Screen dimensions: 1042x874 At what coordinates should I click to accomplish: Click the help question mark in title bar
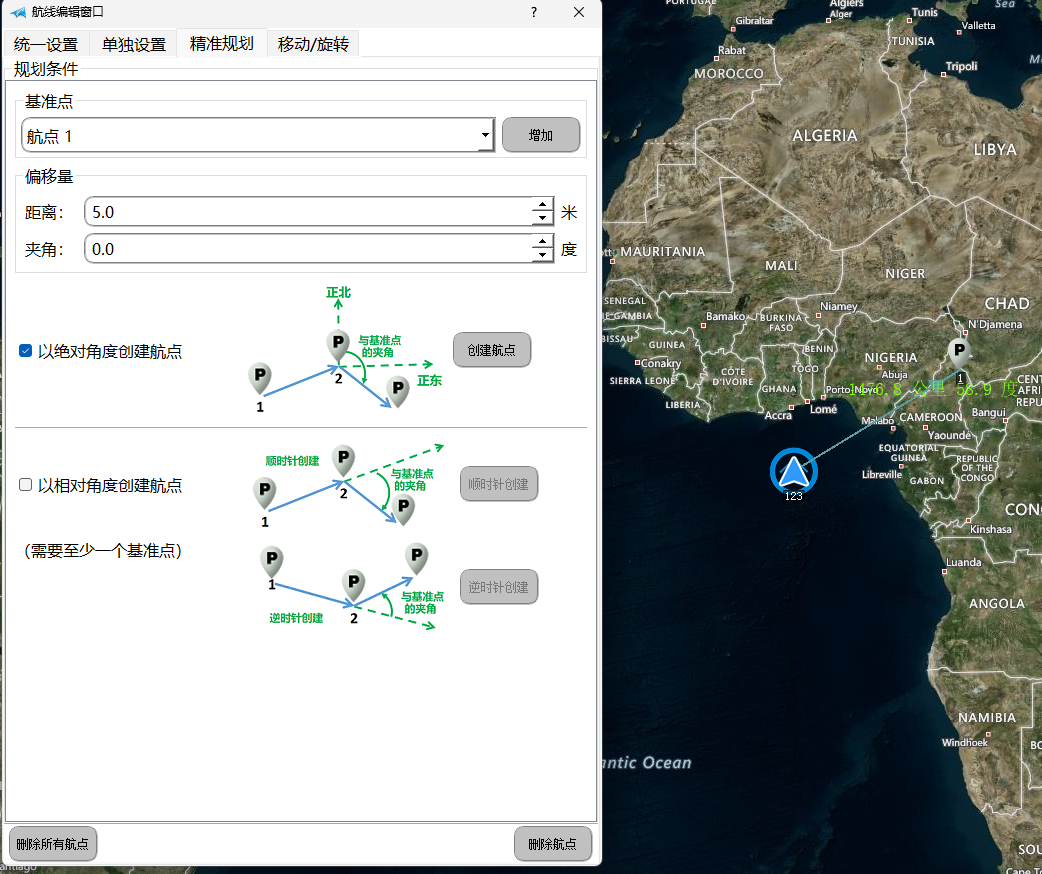click(534, 12)
